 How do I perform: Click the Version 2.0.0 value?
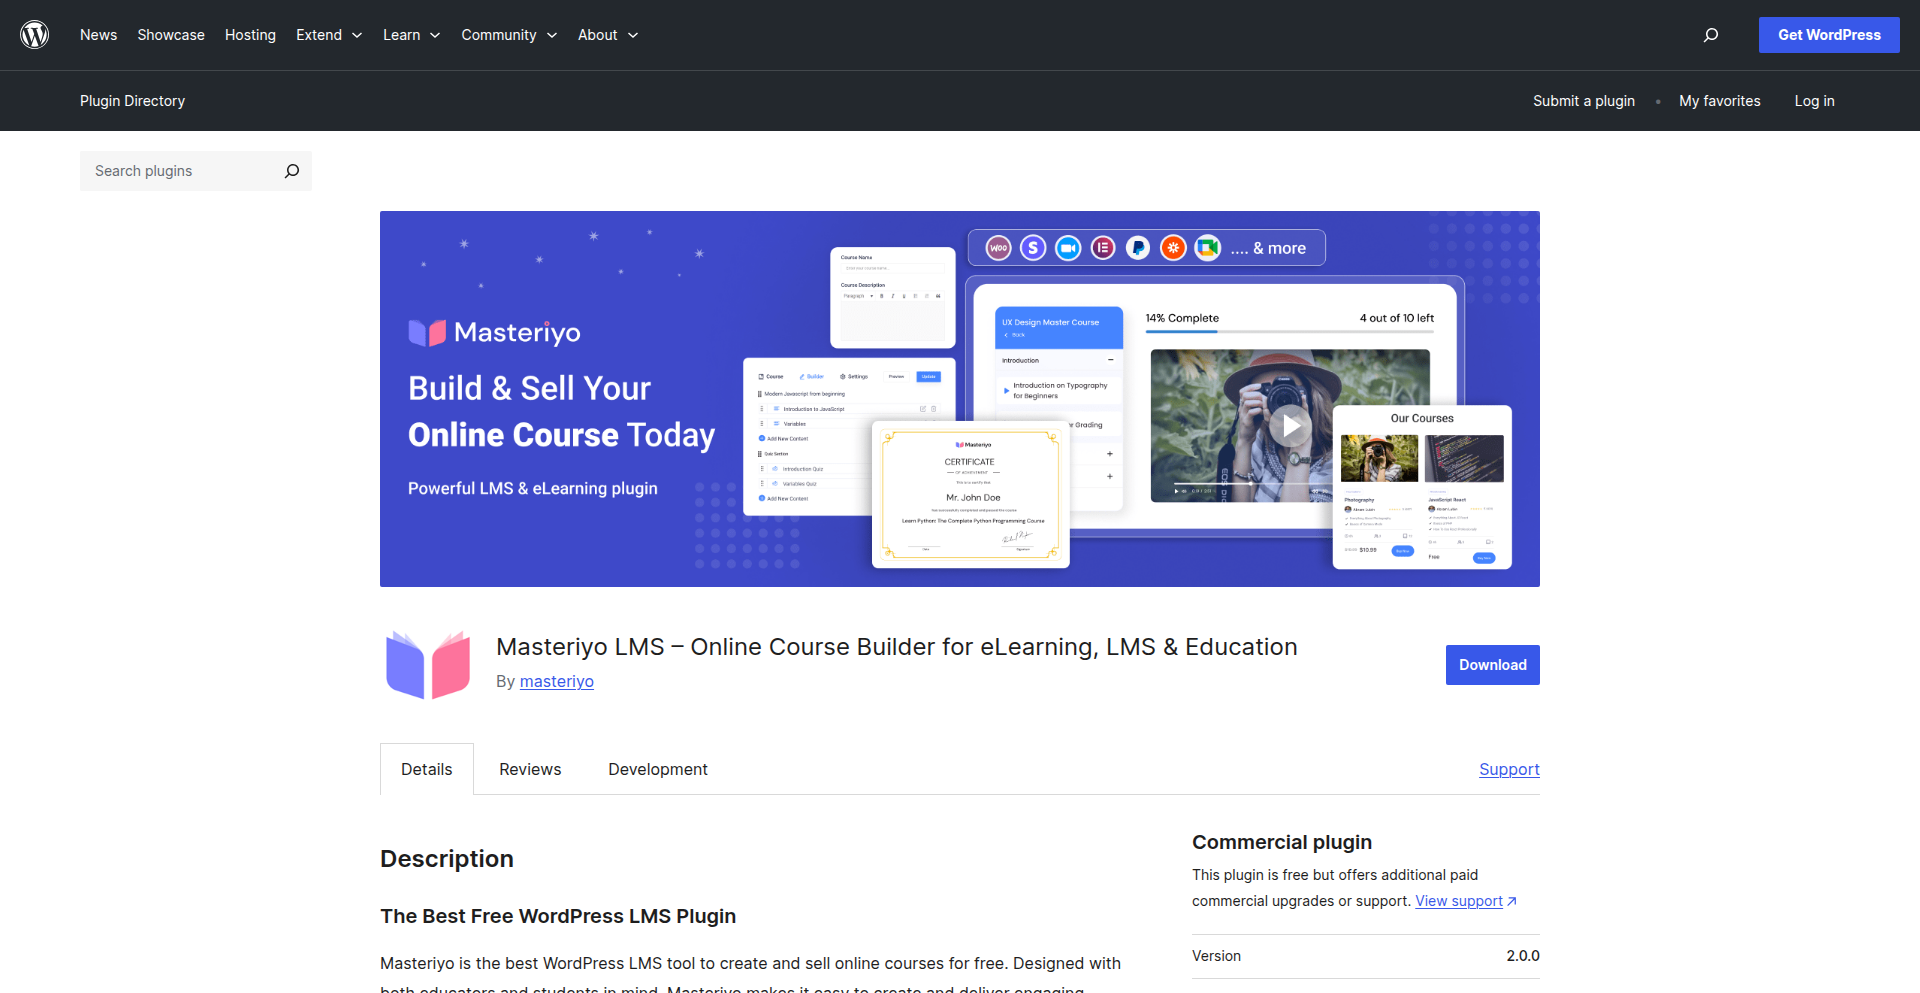(x=1523, y=956)
